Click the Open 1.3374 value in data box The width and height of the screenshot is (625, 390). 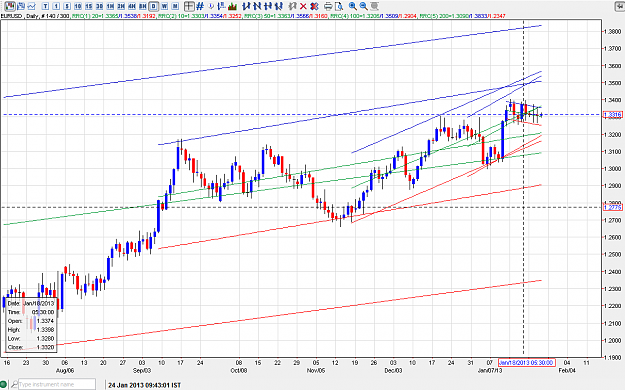[46, 321]
